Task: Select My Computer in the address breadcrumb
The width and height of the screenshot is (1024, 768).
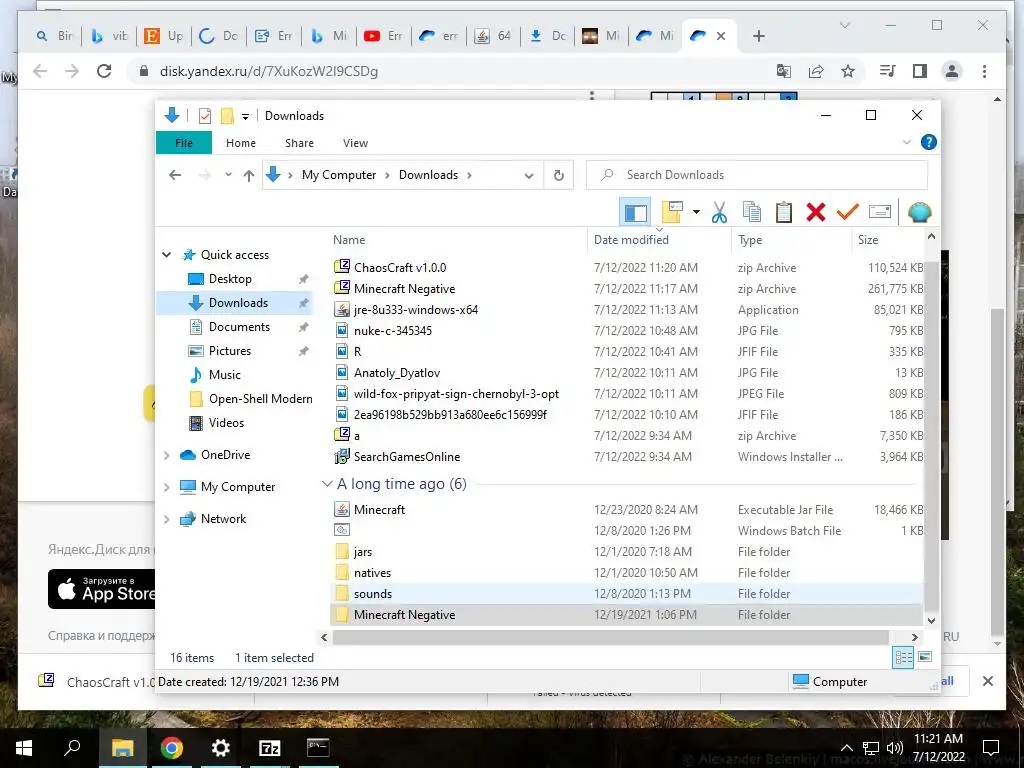Action: click(338, 175)
